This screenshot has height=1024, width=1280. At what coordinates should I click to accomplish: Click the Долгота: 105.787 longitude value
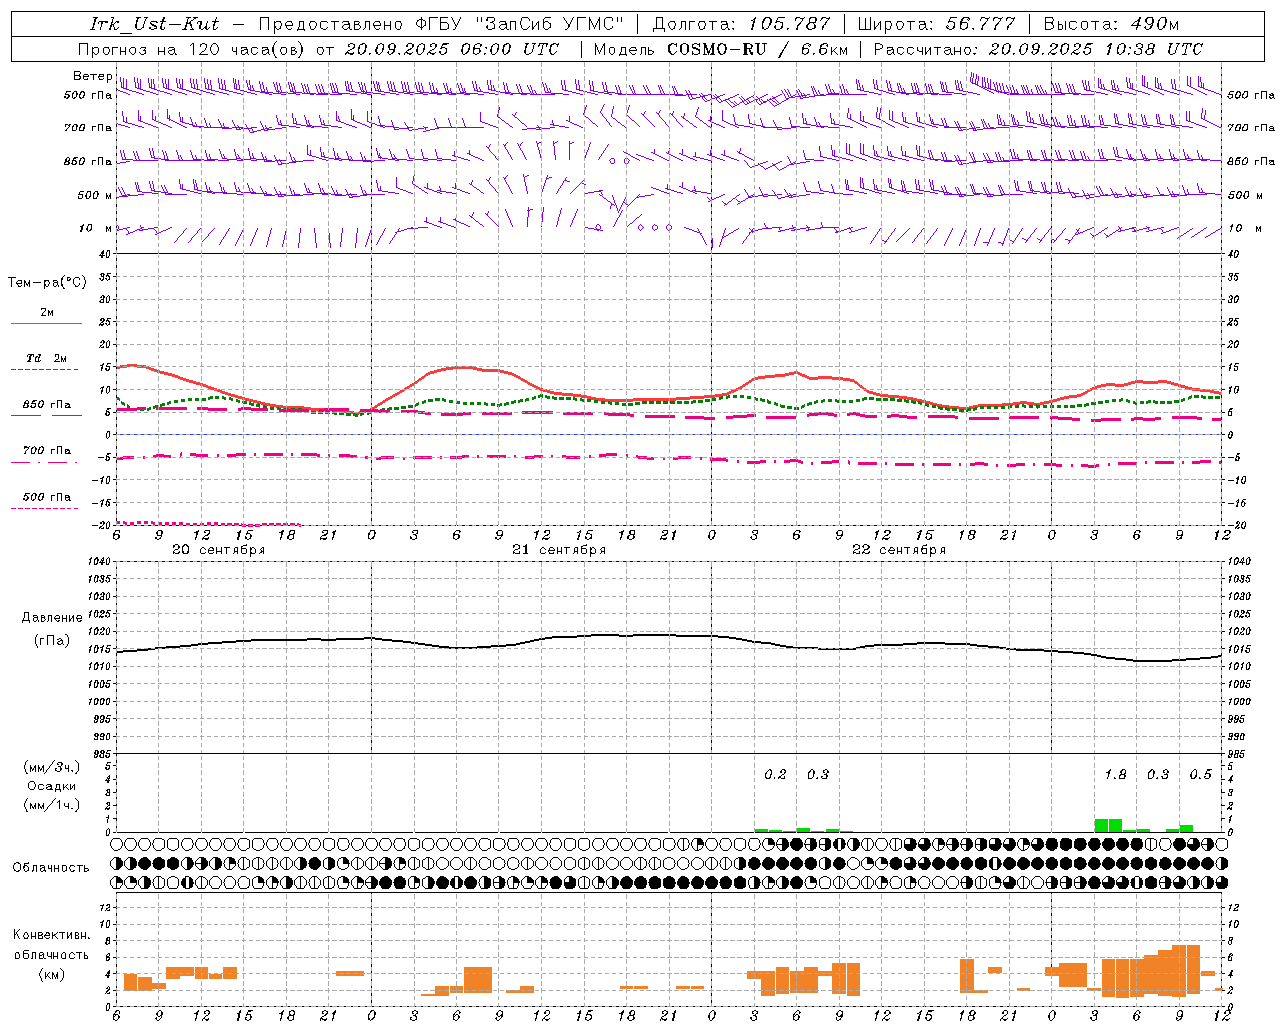click(741, 24)
